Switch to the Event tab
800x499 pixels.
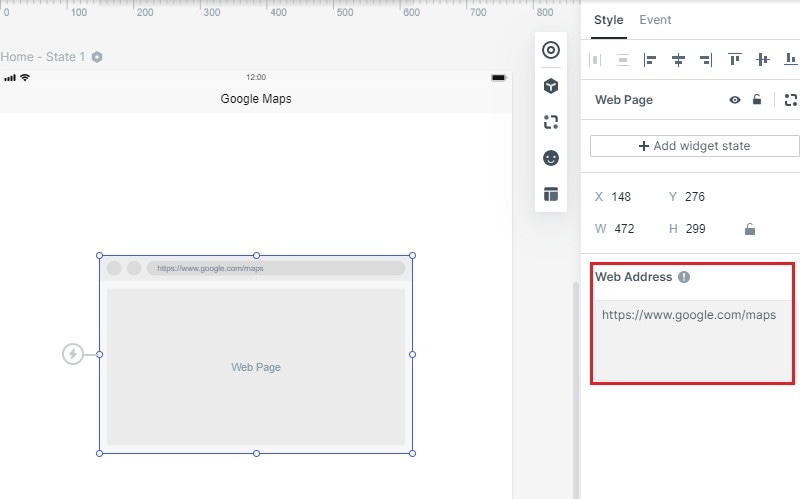click(x=655, y=20)
